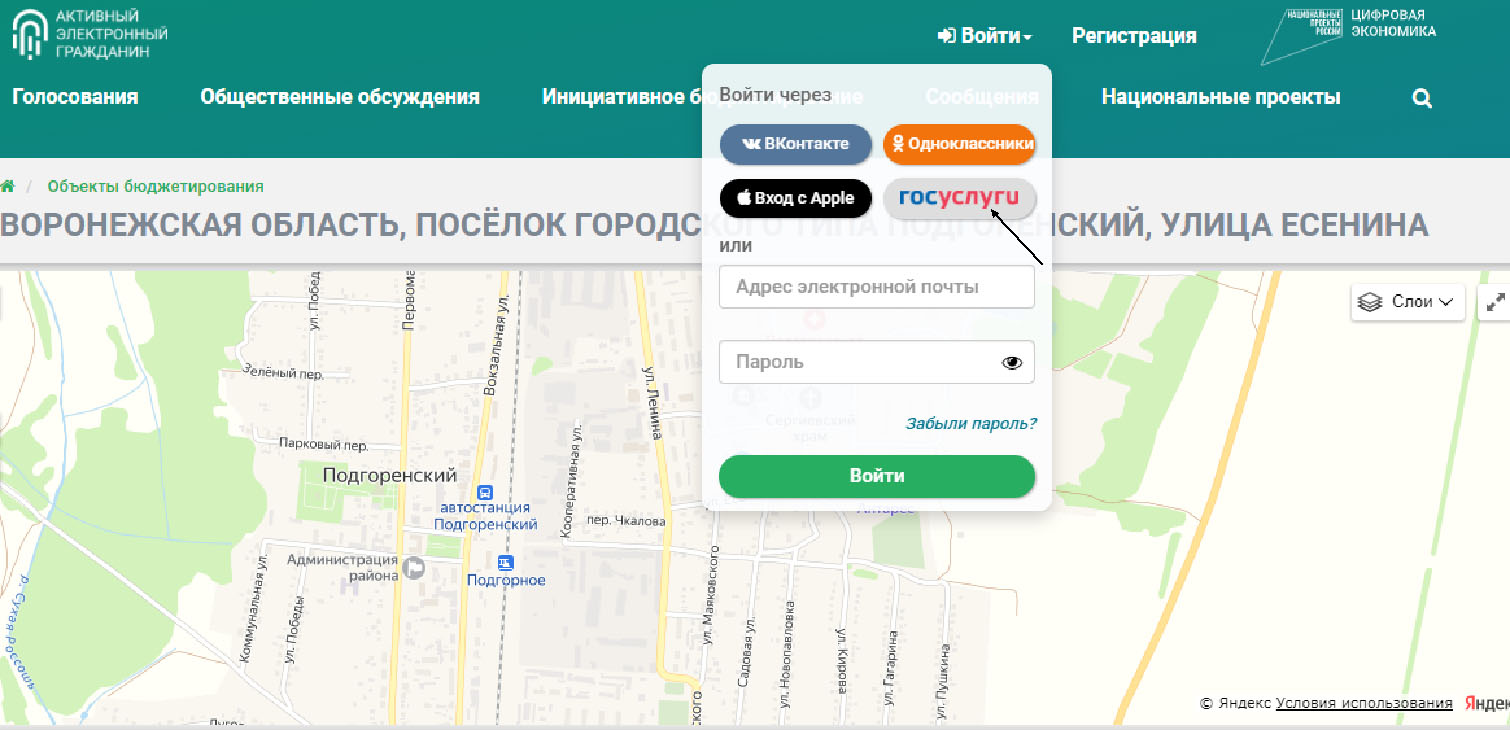Expand the Слои map layers dropdown
The image size is (1510, 730).
click(x=1408, y=301)
